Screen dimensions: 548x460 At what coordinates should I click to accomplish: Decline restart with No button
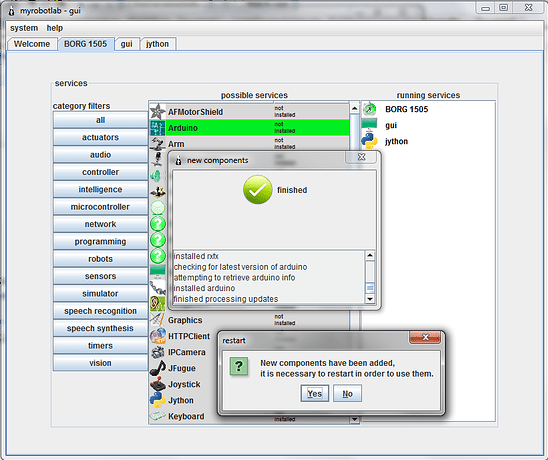(347, 394)
